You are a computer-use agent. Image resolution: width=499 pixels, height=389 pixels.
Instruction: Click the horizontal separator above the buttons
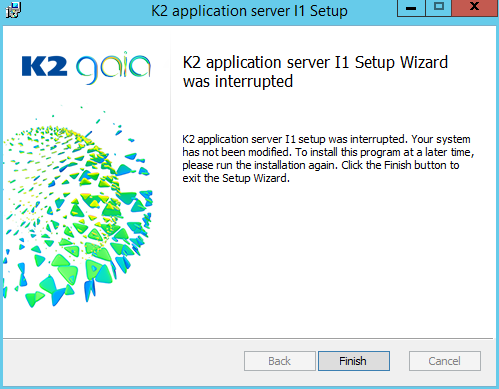coord(248,339)
